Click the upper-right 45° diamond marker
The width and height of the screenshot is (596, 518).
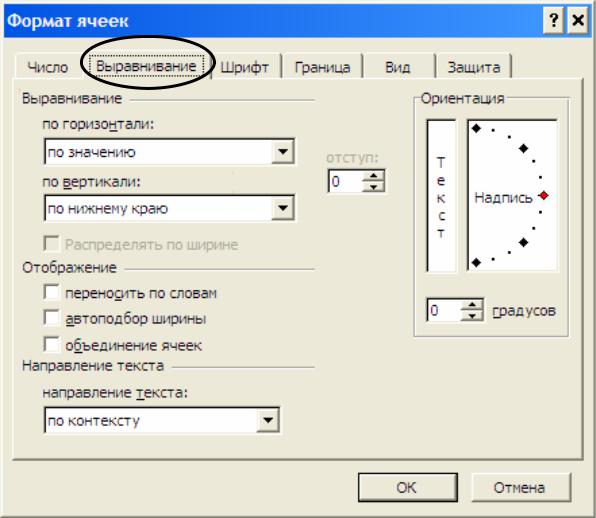(523, 148)
